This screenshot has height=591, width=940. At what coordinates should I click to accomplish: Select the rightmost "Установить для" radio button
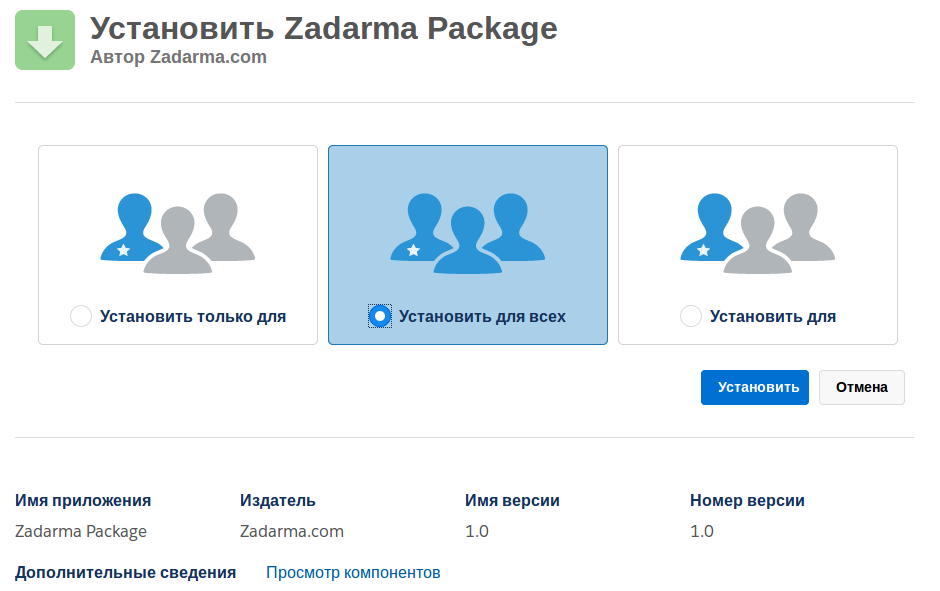690,317
